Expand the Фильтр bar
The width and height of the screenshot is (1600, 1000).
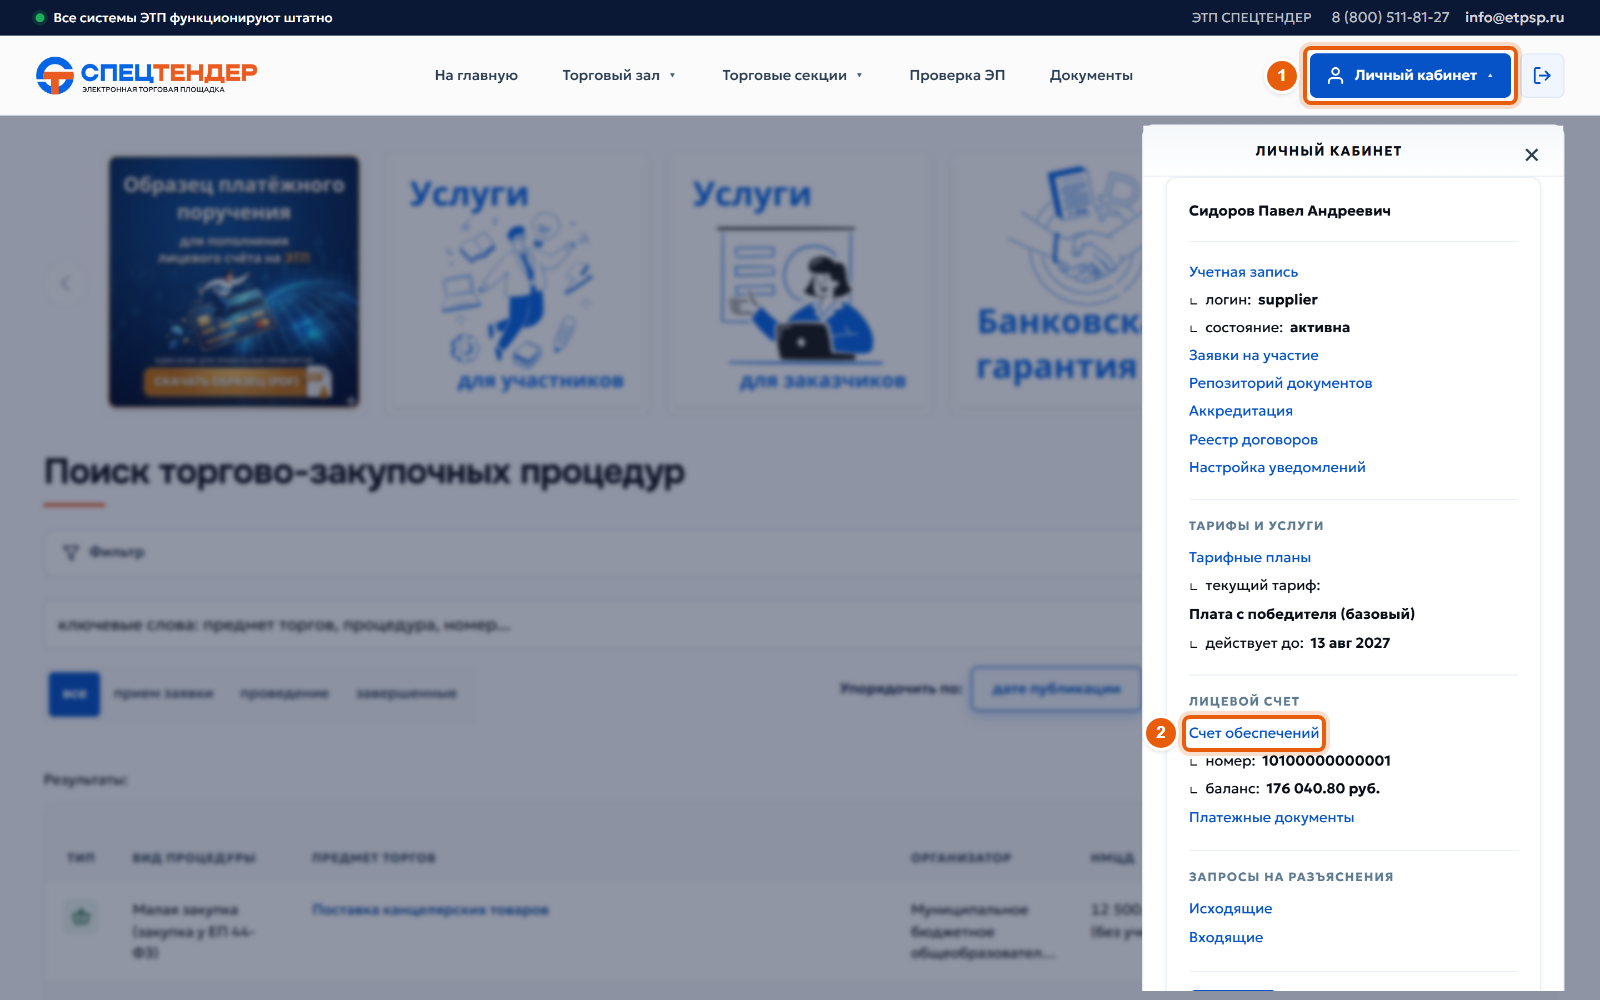(592, 552)
